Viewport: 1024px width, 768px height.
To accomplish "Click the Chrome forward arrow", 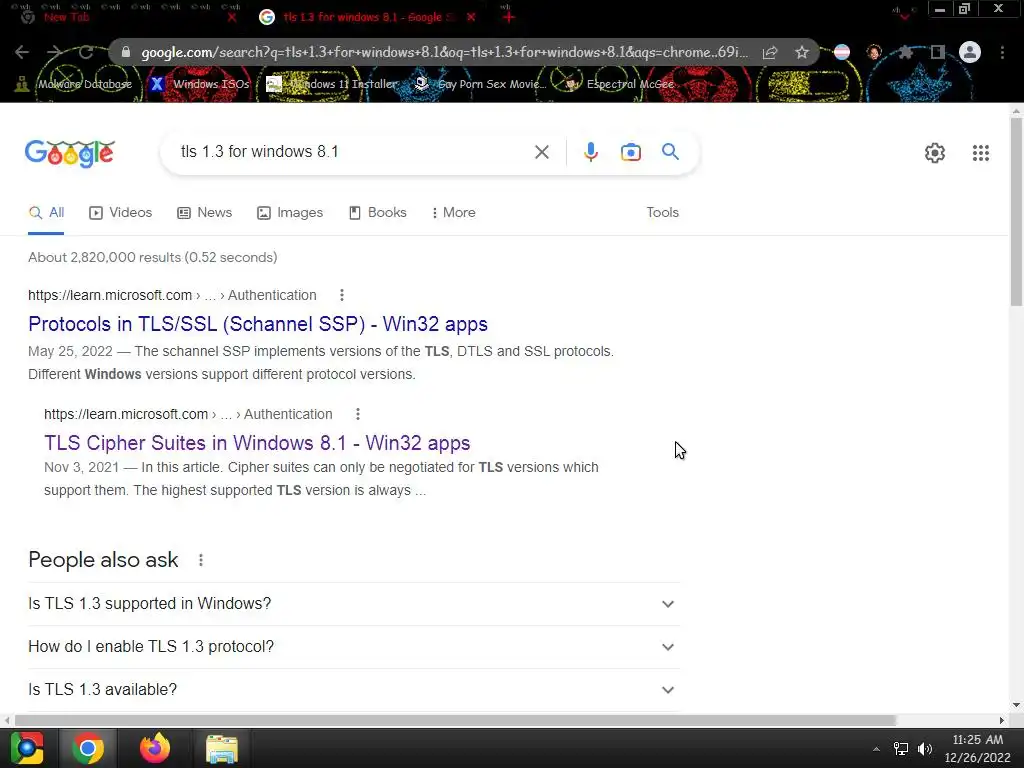I will click(54, 52).
